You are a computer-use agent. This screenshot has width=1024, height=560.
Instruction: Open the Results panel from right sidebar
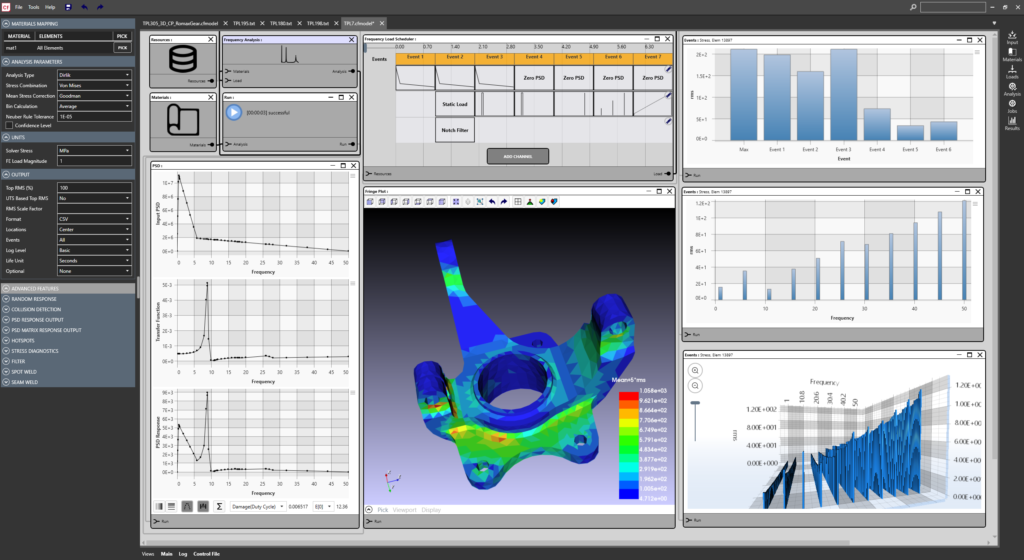pyautogui.click(x=1012, y=124)
